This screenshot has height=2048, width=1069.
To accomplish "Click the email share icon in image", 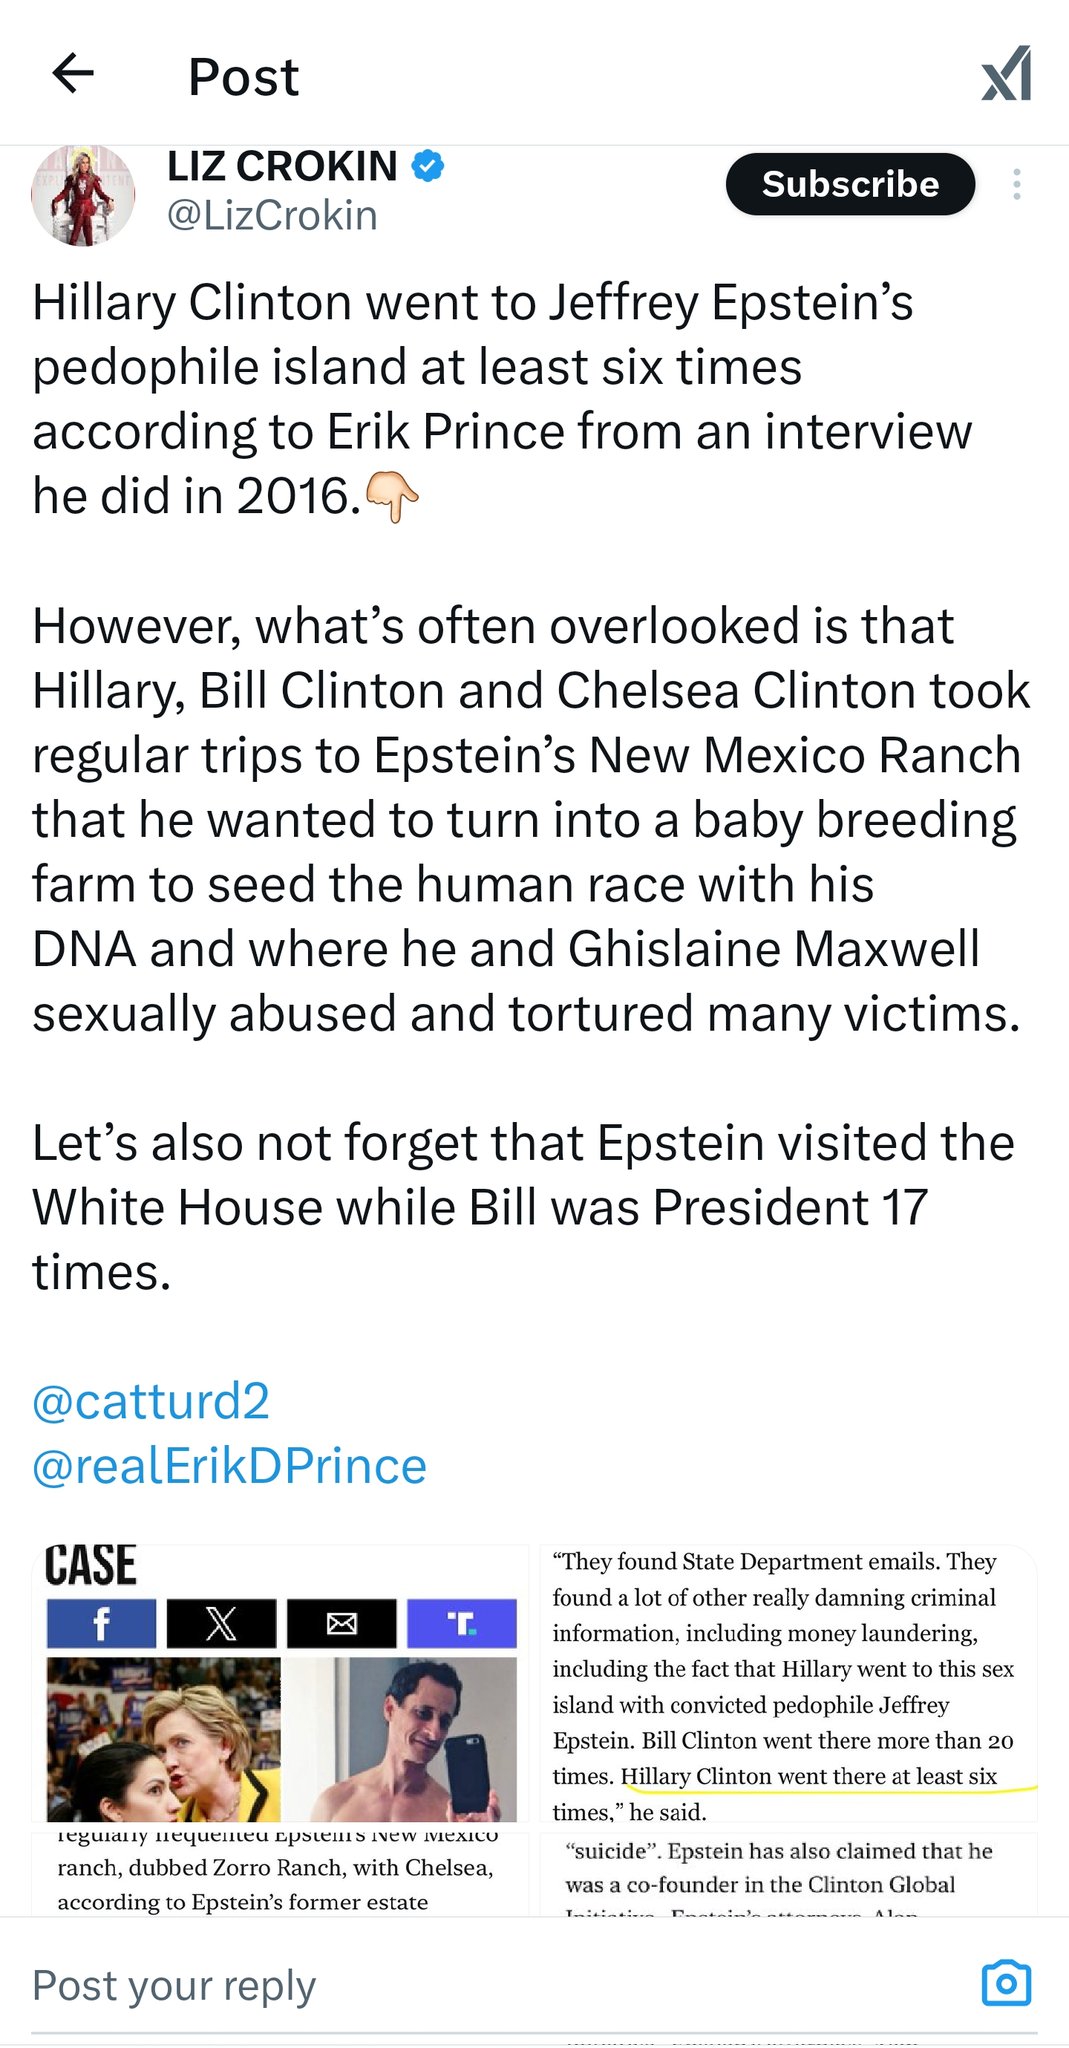I will [341, 1623].
